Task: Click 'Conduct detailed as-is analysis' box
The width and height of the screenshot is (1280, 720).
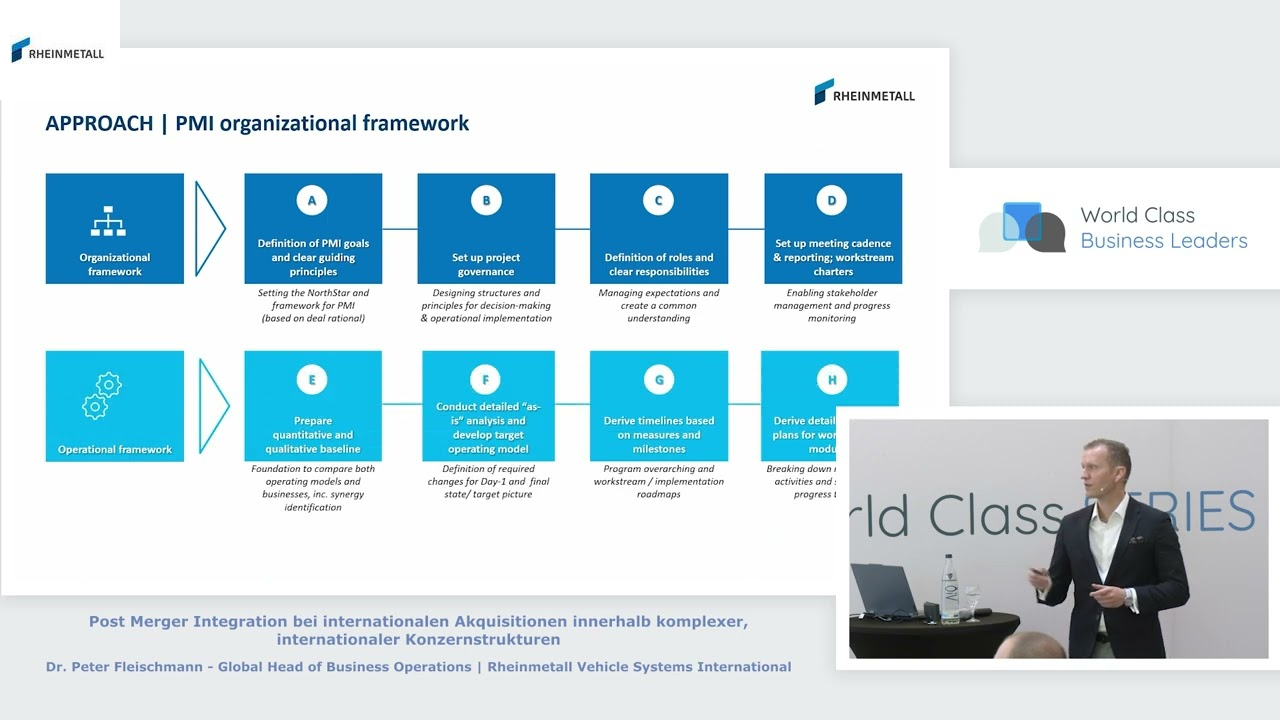Action: click(488, 406)
